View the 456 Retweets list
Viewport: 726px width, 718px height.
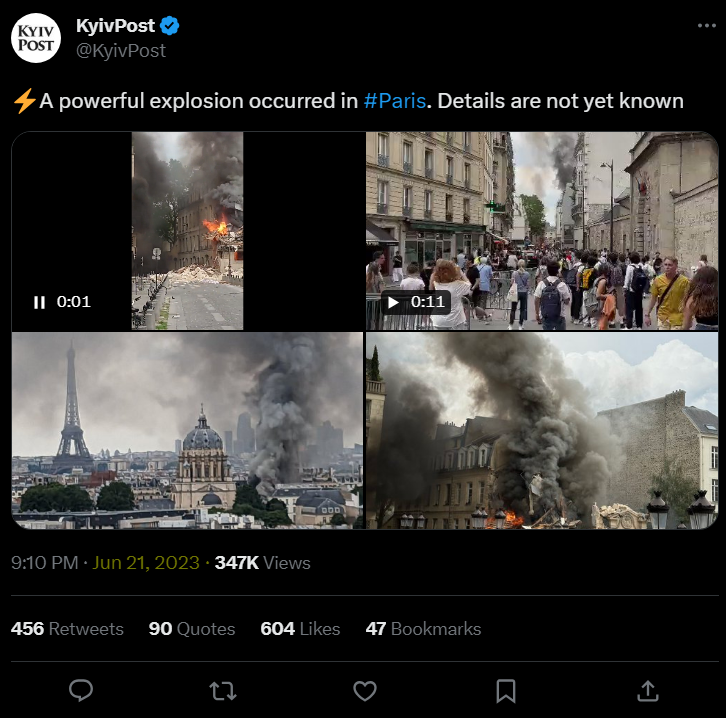tap(67, 629)
